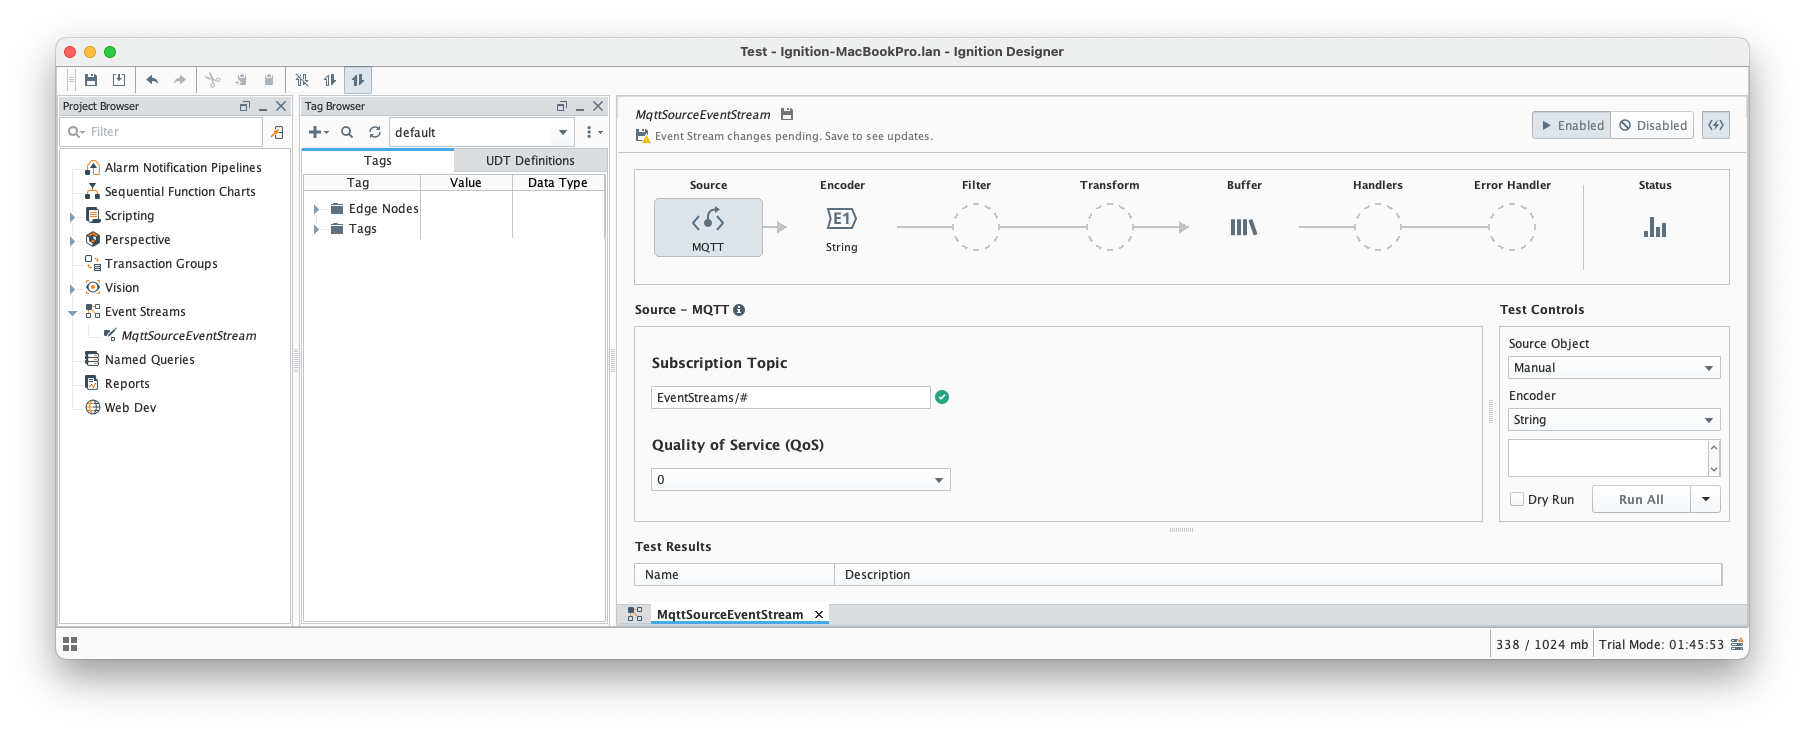Click the Undo arrow in the toolbar
1805x733 pixels.
pos(152,80)
